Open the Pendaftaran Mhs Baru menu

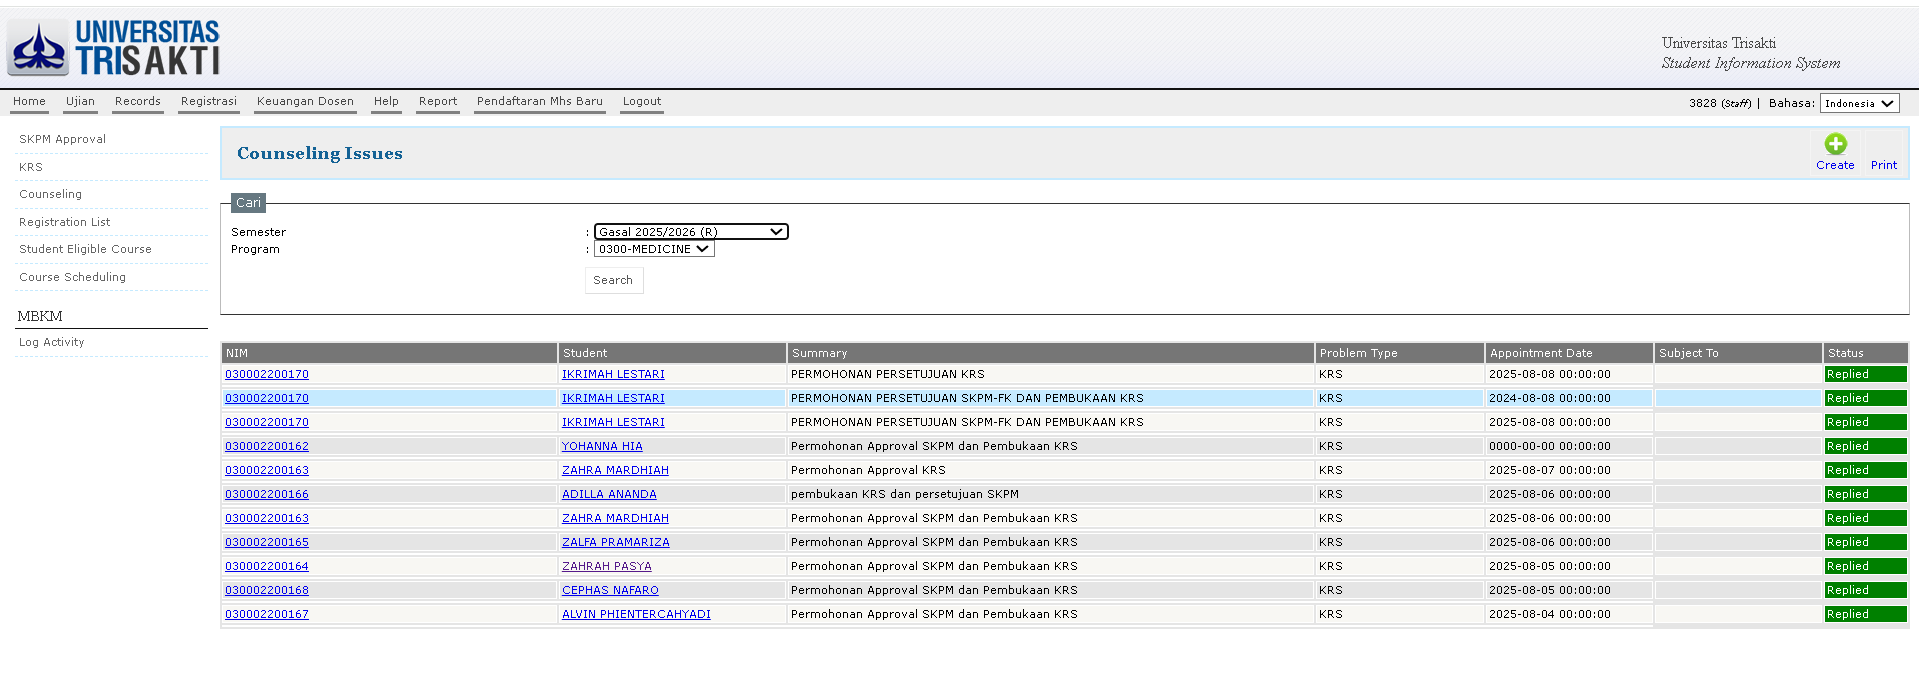(x=539, y=101)
